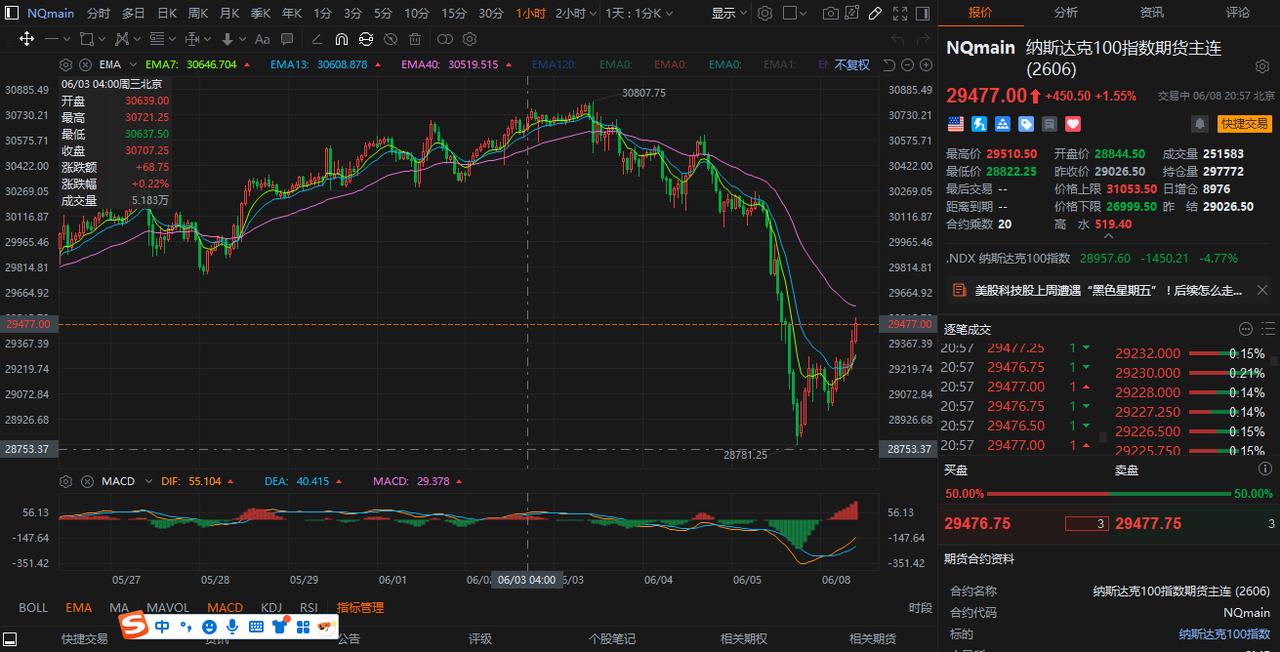Screen dimensions: 1280x652
Task: Switch to the 评论 tab
Action: (1237, 12)
